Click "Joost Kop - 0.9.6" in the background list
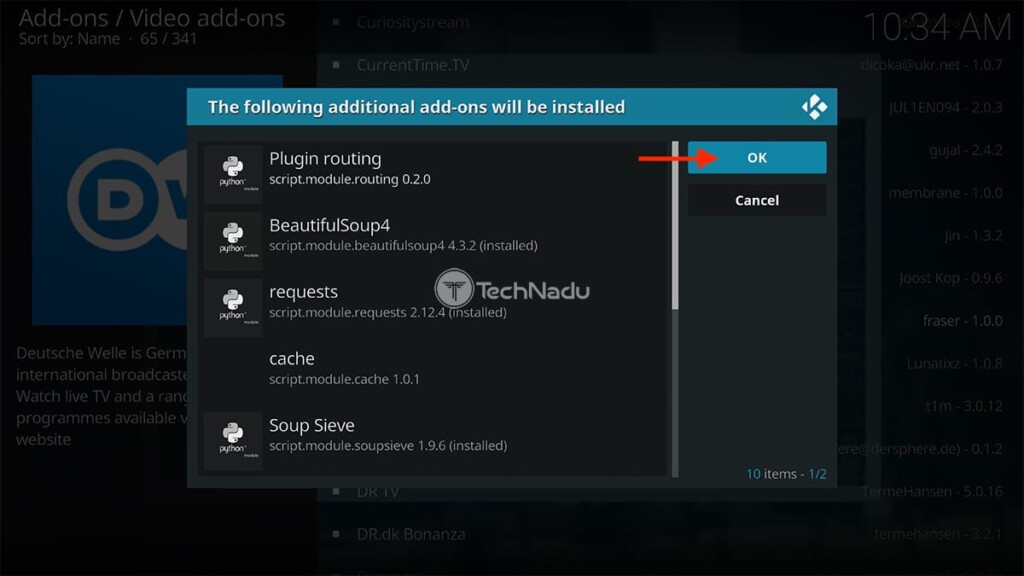 point(951,278)
